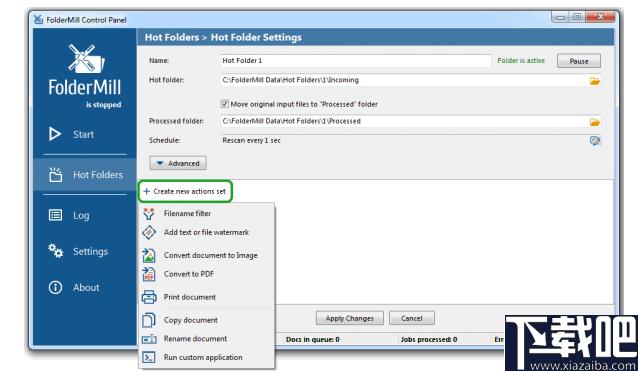Click 'Jobs processed: 0' status entry
The image size is (640, 371).
429,339
